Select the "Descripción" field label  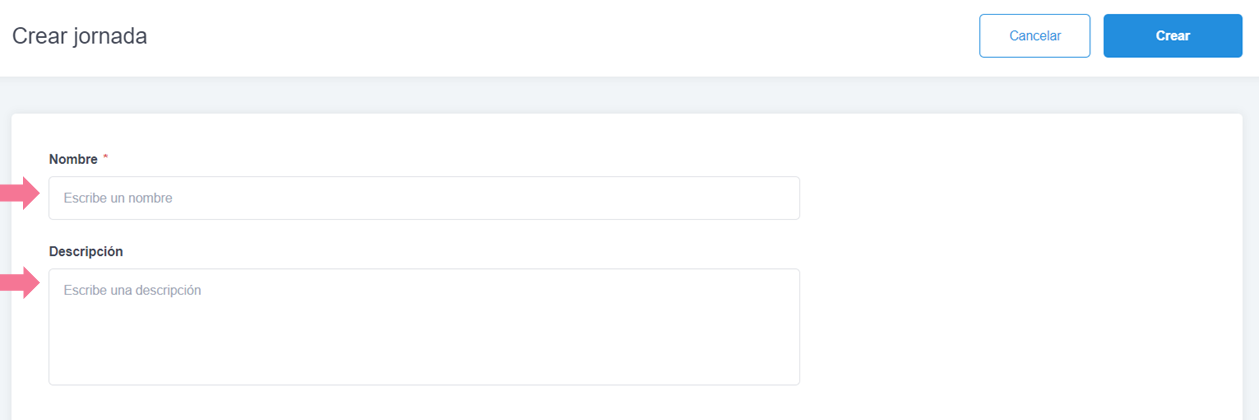pyautogui.click(x=86, y=251)
